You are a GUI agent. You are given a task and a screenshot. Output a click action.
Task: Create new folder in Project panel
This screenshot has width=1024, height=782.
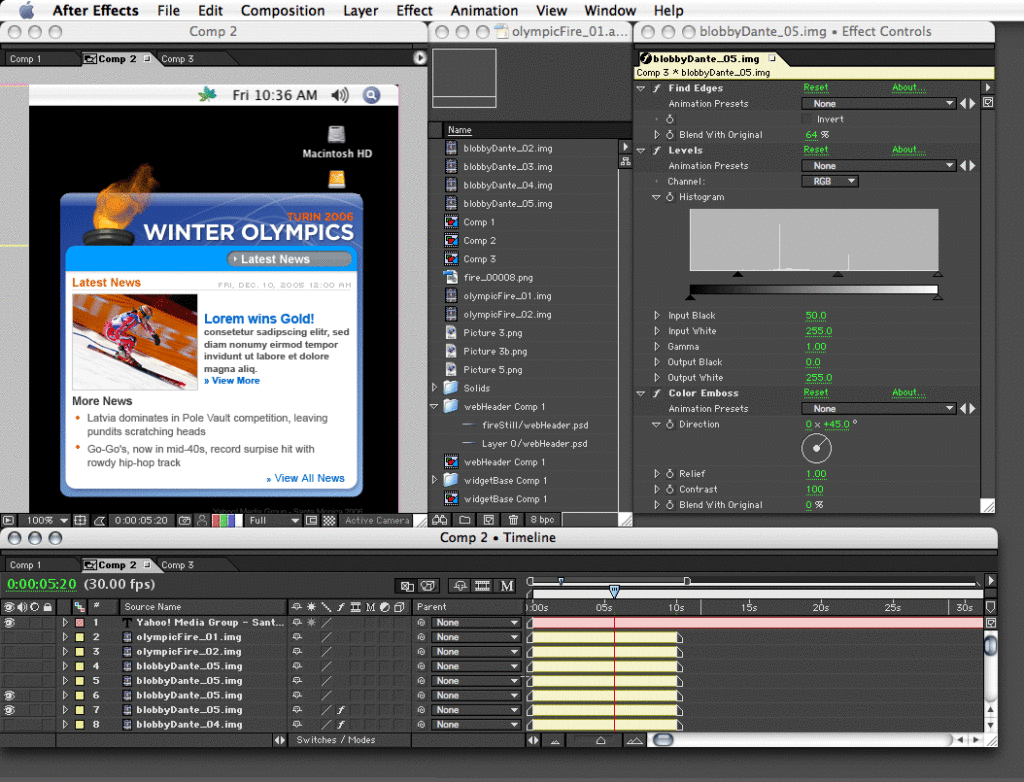click(465, 520)
